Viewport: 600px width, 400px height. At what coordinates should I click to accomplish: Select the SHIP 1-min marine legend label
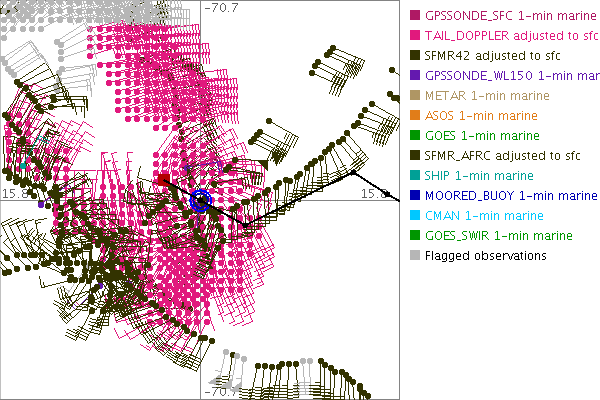479,176
